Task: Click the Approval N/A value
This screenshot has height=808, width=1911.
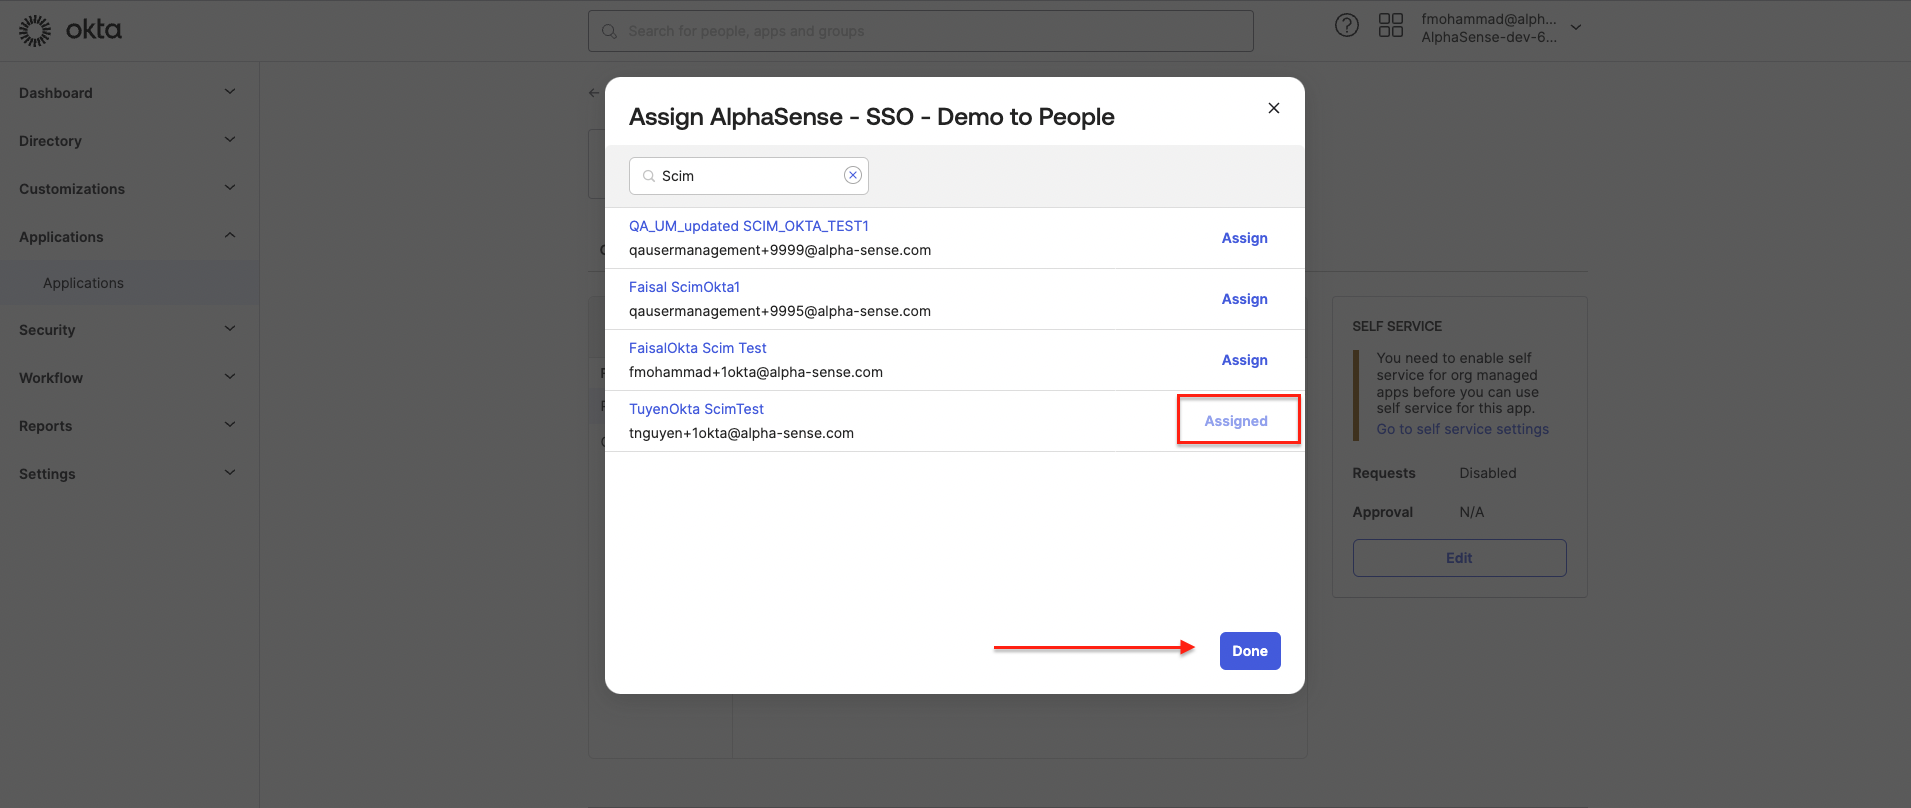Action: point(1471,512)
